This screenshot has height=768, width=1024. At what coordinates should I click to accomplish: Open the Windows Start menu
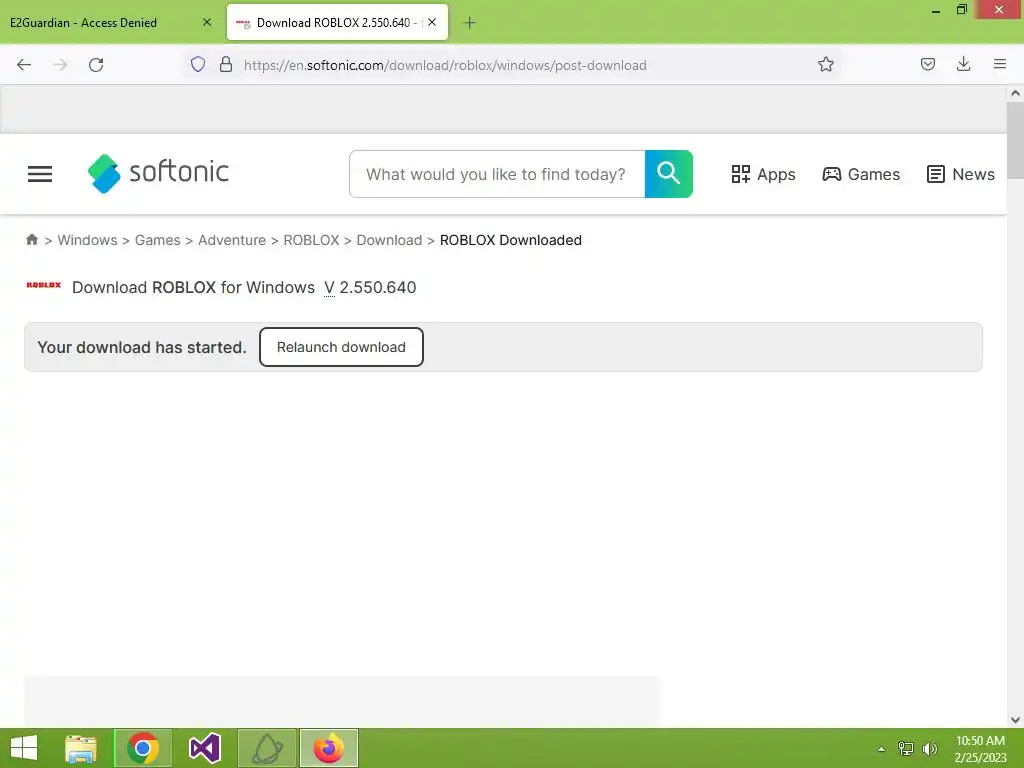[x=24, y=748]
